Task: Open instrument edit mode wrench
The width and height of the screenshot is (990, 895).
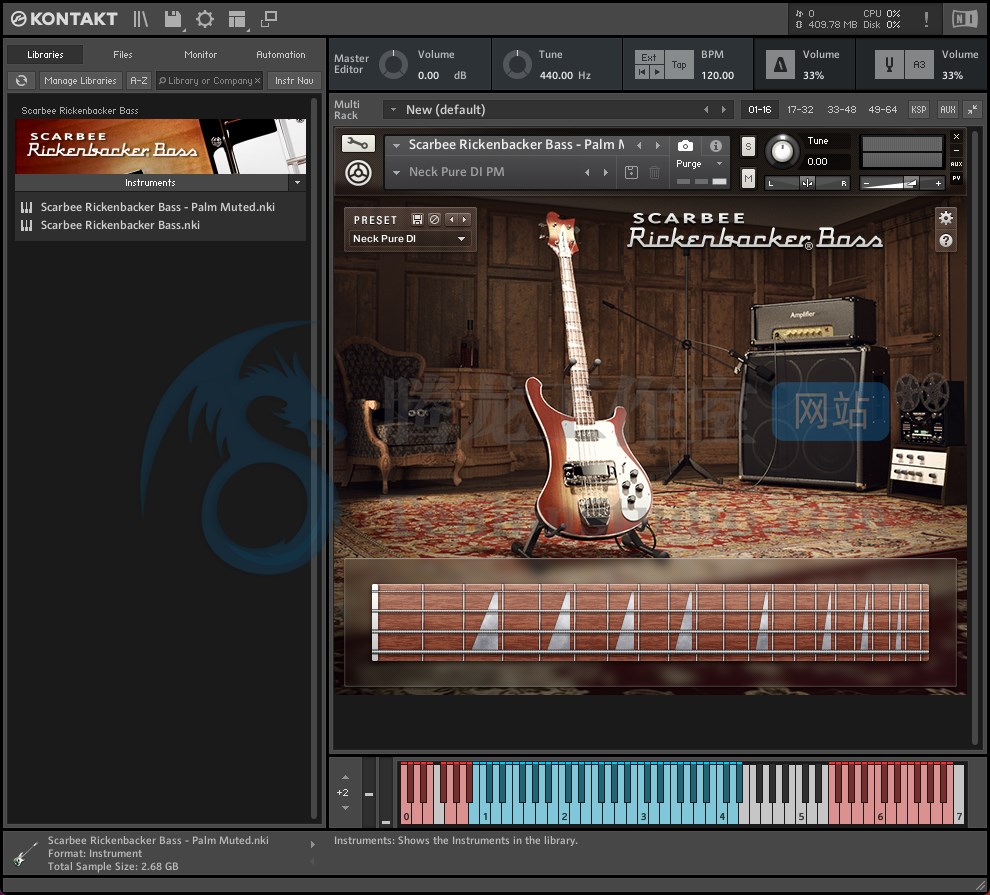Action: (358, 144)
